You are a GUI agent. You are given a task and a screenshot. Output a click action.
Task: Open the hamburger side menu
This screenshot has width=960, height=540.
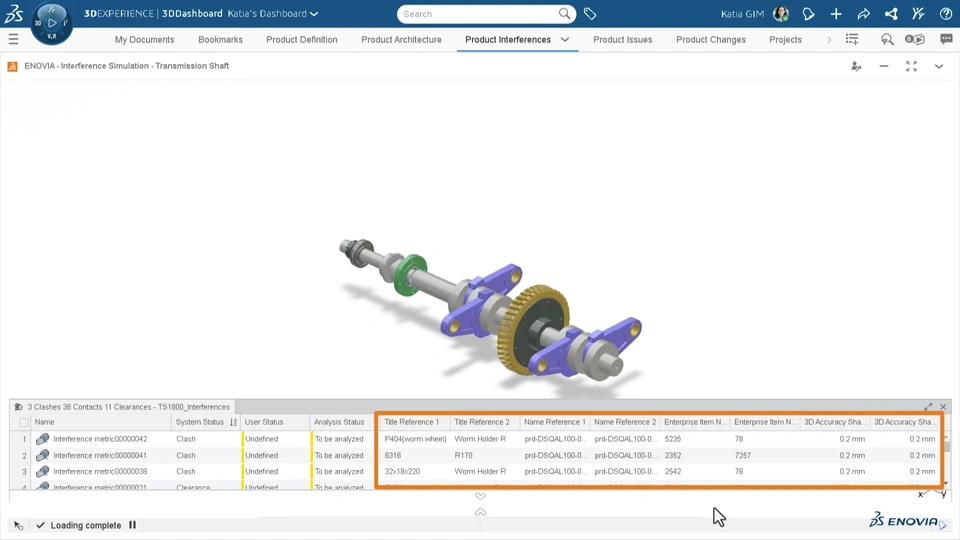[13, 39]
